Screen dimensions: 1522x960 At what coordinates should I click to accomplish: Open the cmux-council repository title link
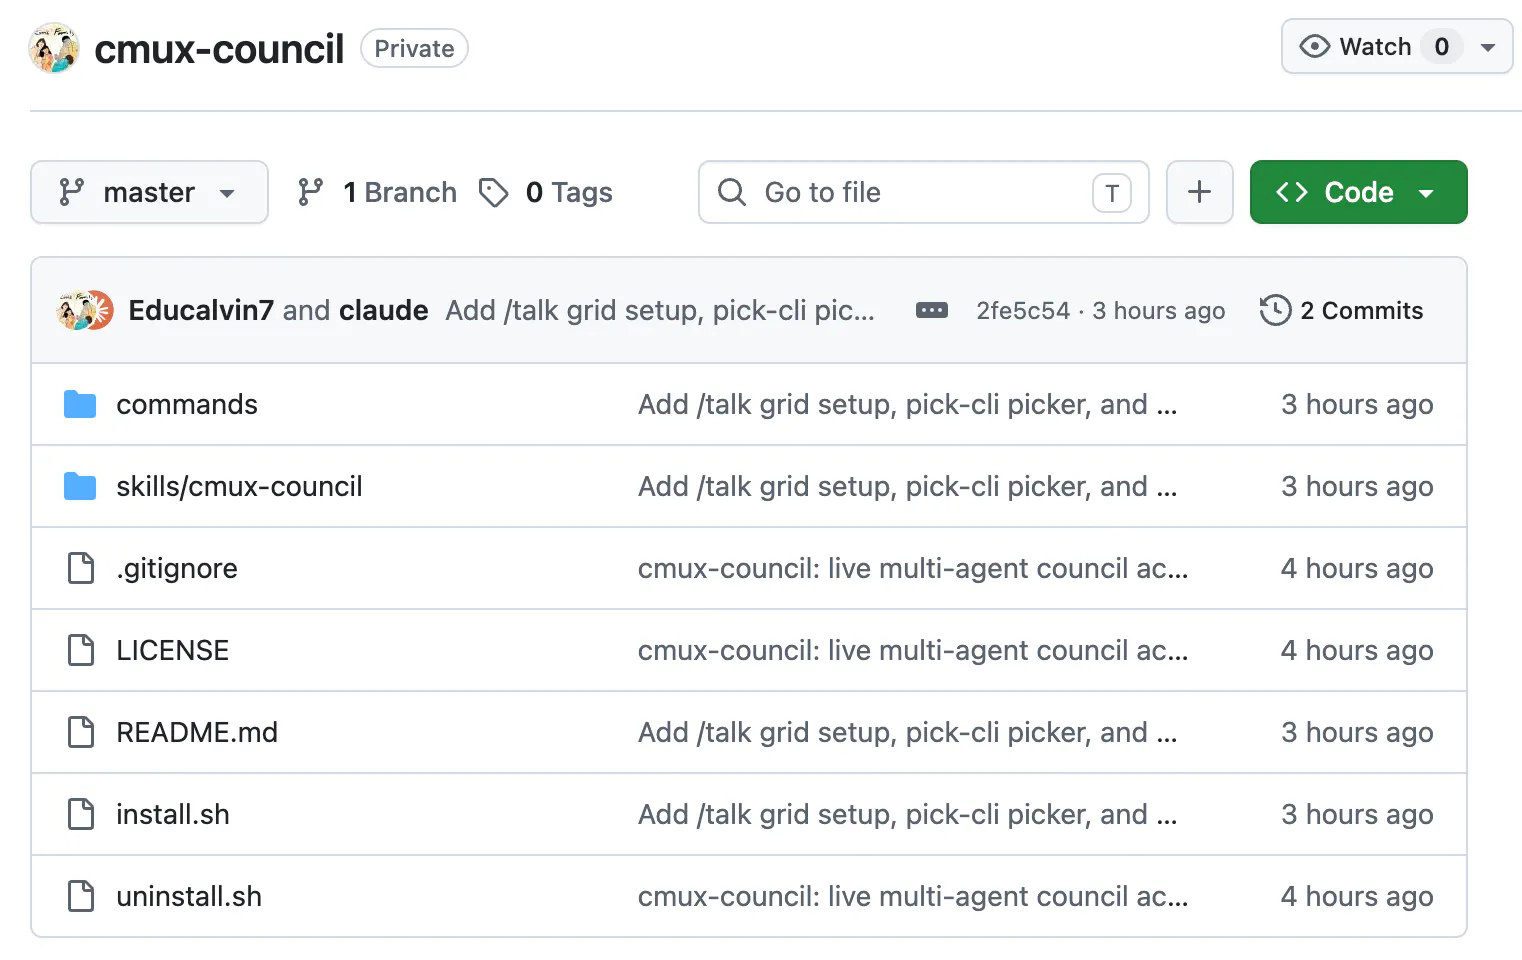[x=219, y=49]
